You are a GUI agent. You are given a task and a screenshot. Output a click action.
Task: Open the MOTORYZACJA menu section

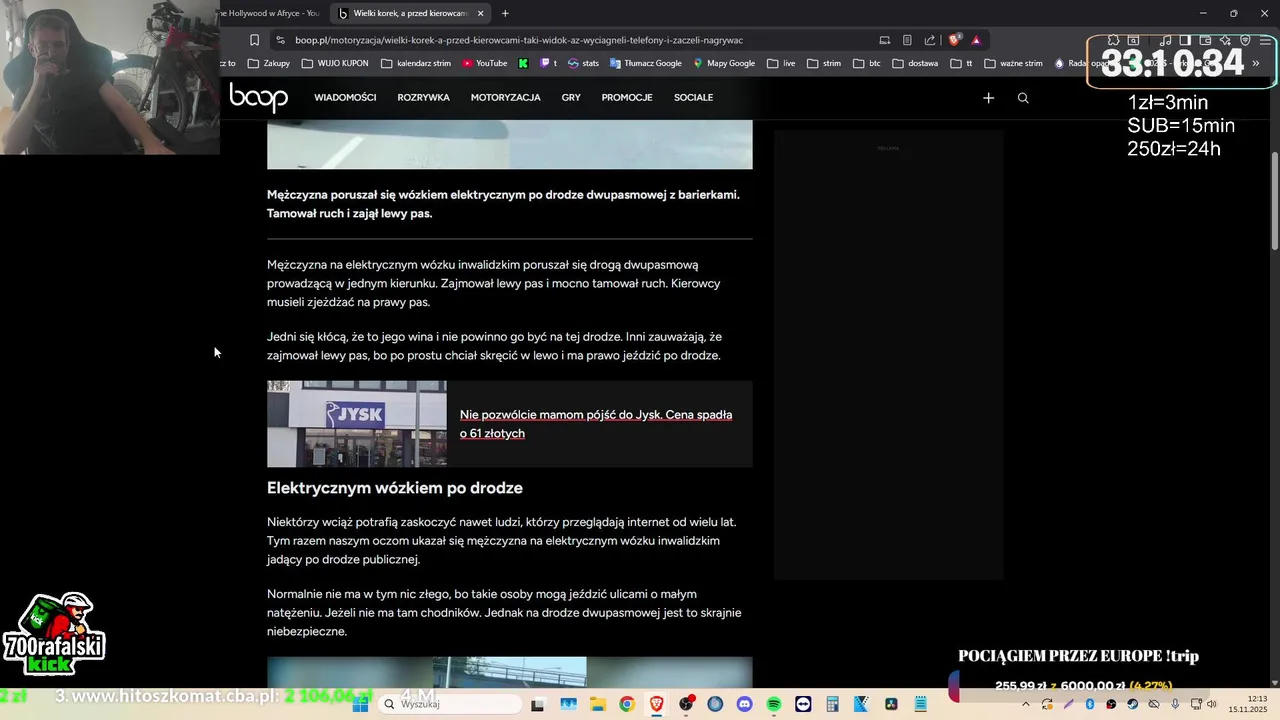[x=505, y=98]
